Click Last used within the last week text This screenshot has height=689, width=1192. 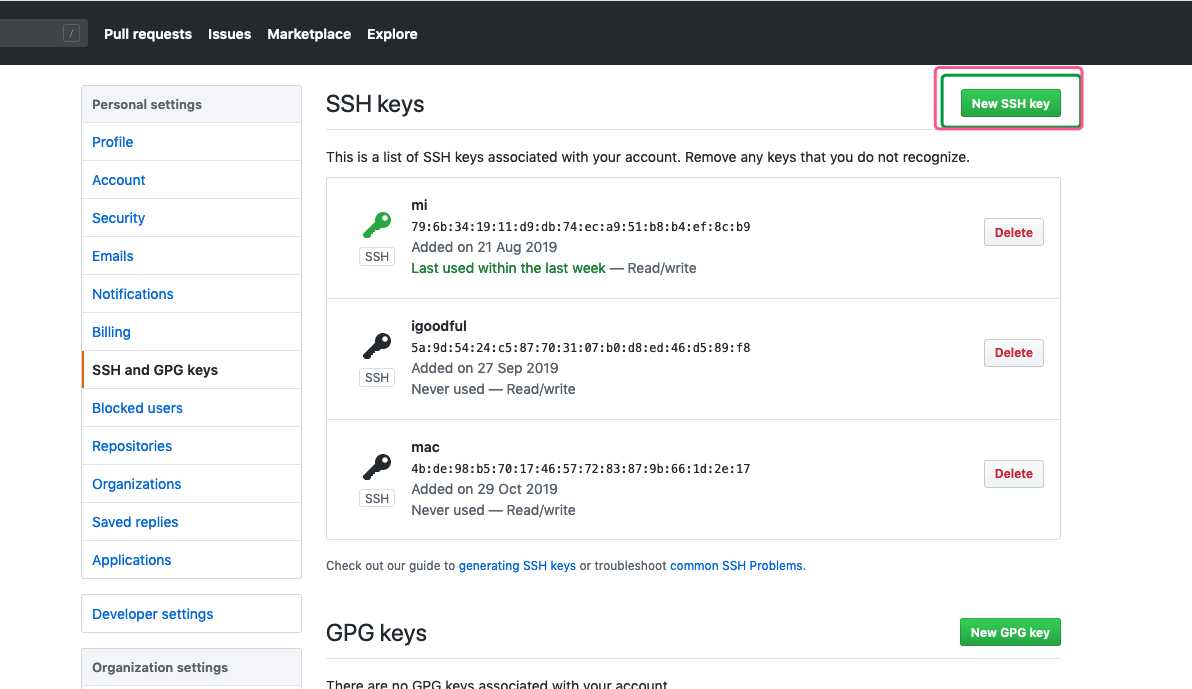point(509,268)
